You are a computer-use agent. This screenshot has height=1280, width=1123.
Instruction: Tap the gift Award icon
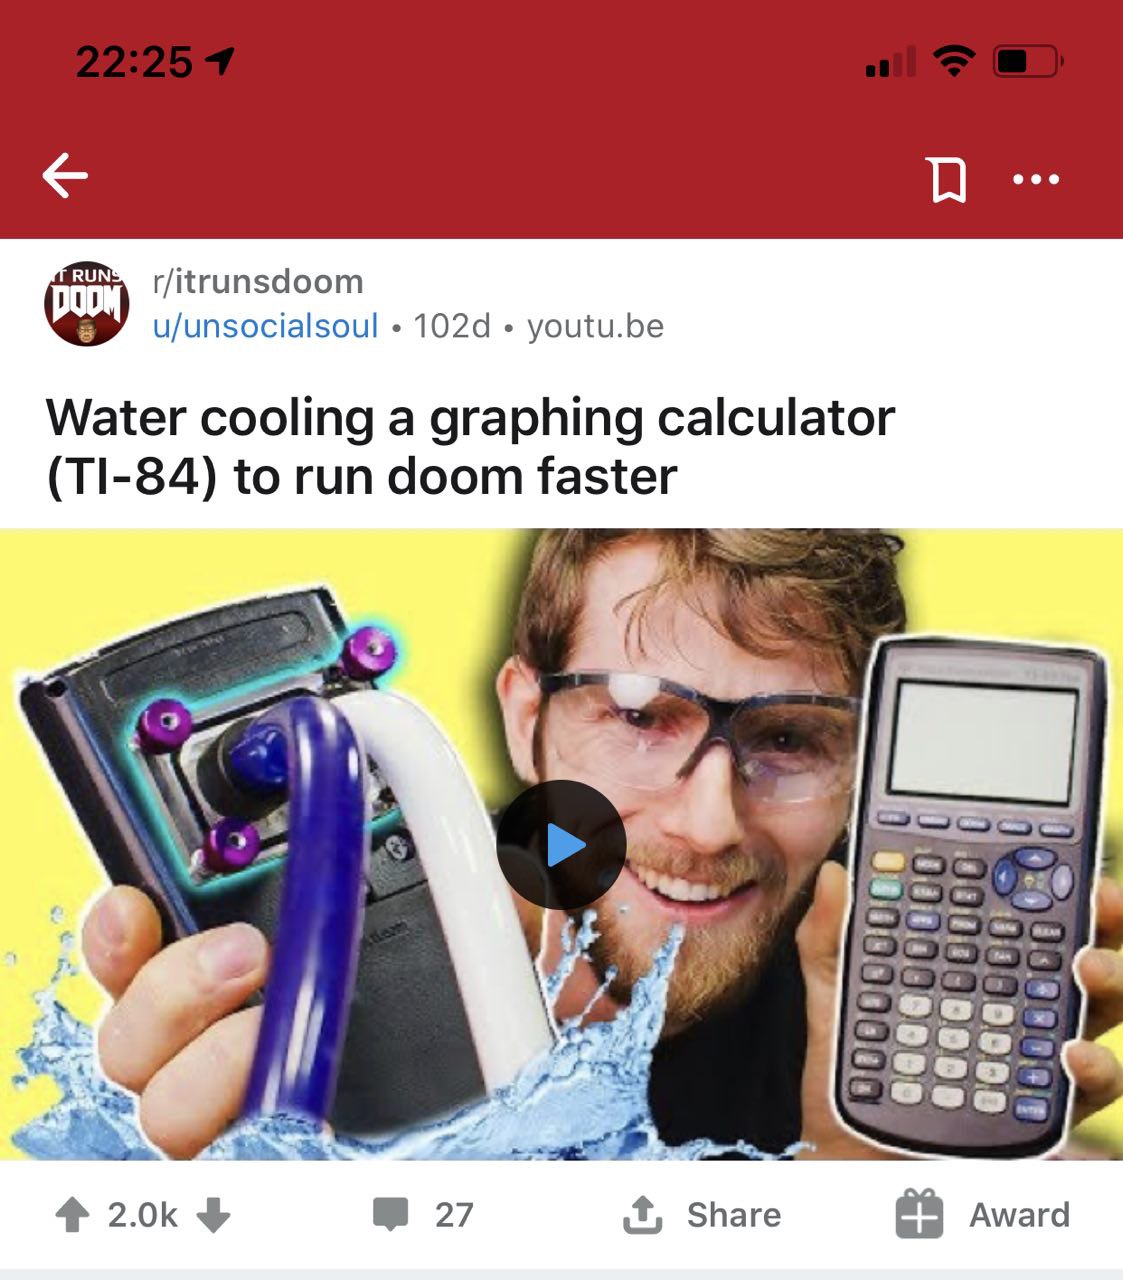tap(919, 1214)
